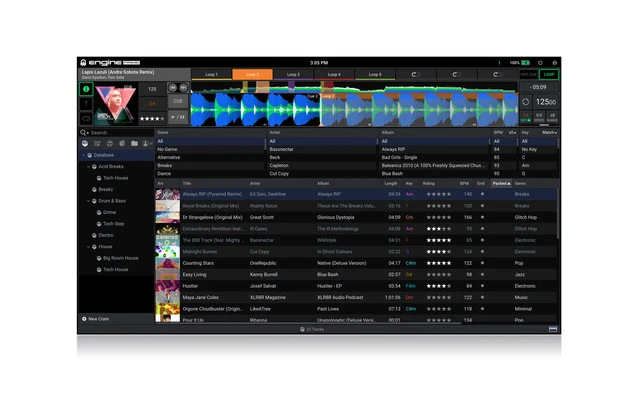Click the track overview waveform

point(354,87)
